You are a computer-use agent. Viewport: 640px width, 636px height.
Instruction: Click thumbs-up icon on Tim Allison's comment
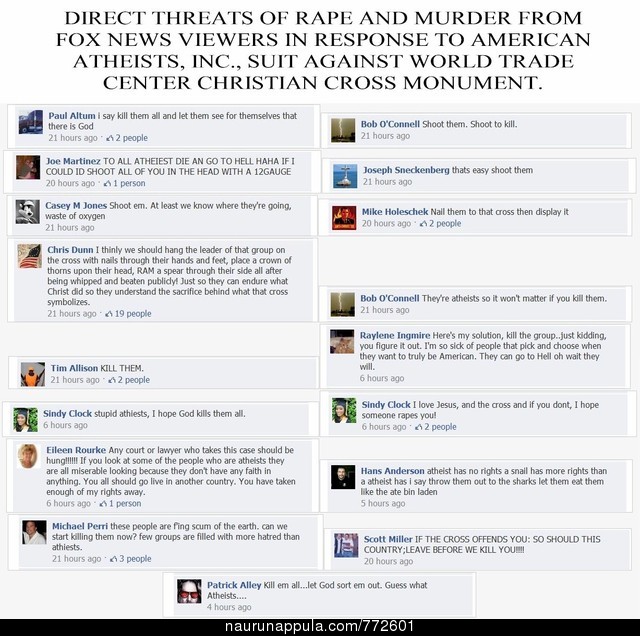(112, 380)
